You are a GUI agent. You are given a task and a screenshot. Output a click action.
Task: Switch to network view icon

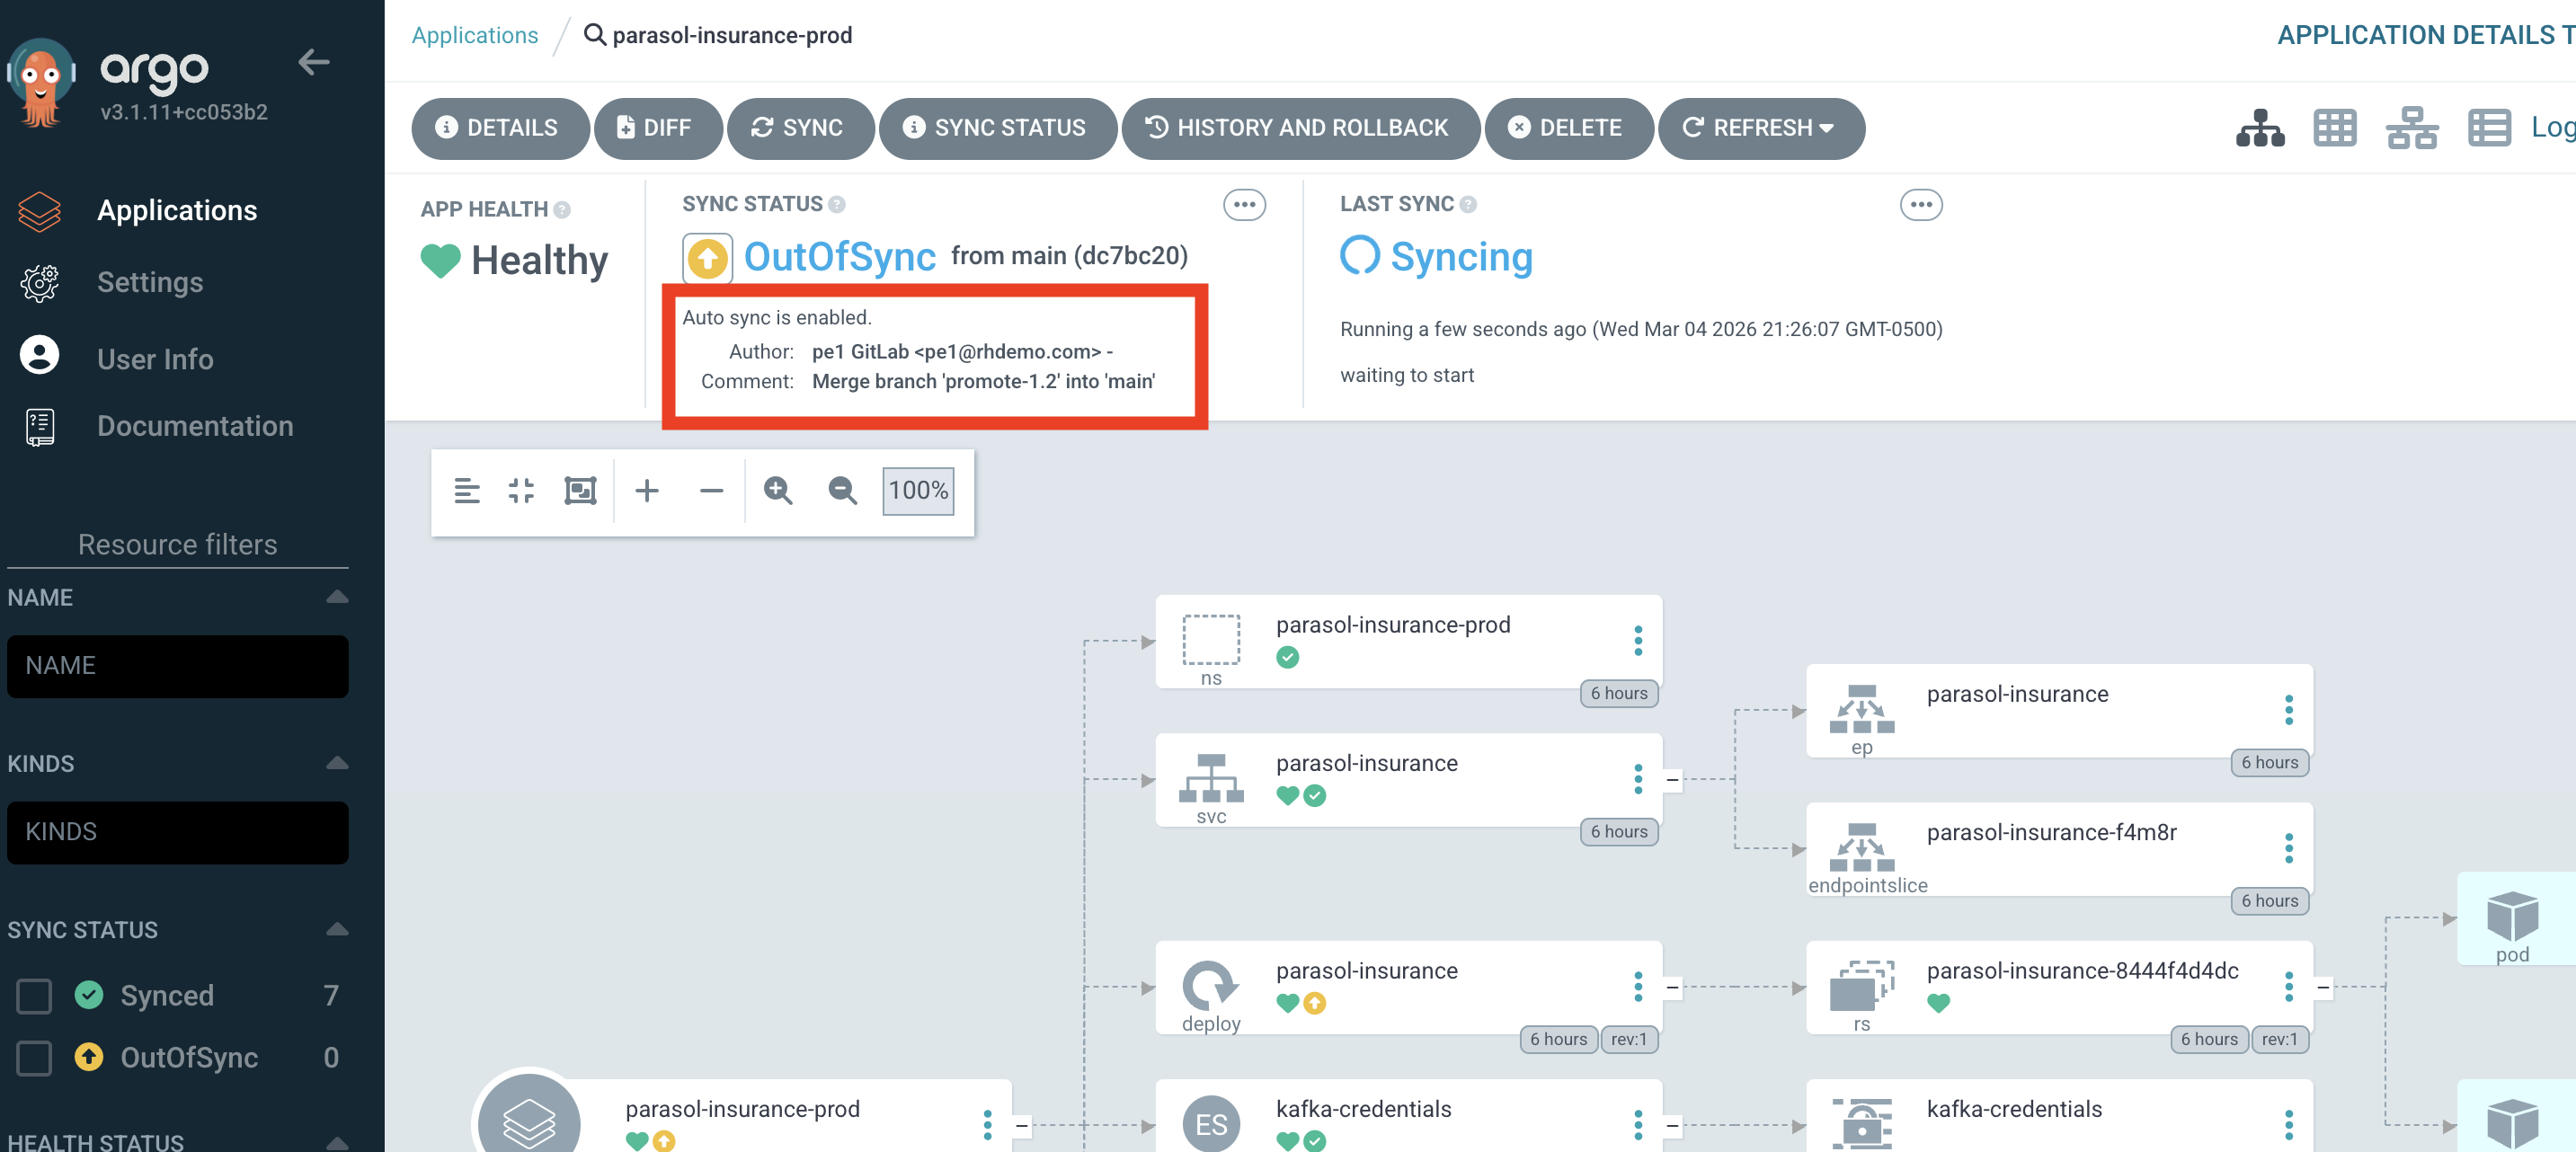coord(2411,128)
